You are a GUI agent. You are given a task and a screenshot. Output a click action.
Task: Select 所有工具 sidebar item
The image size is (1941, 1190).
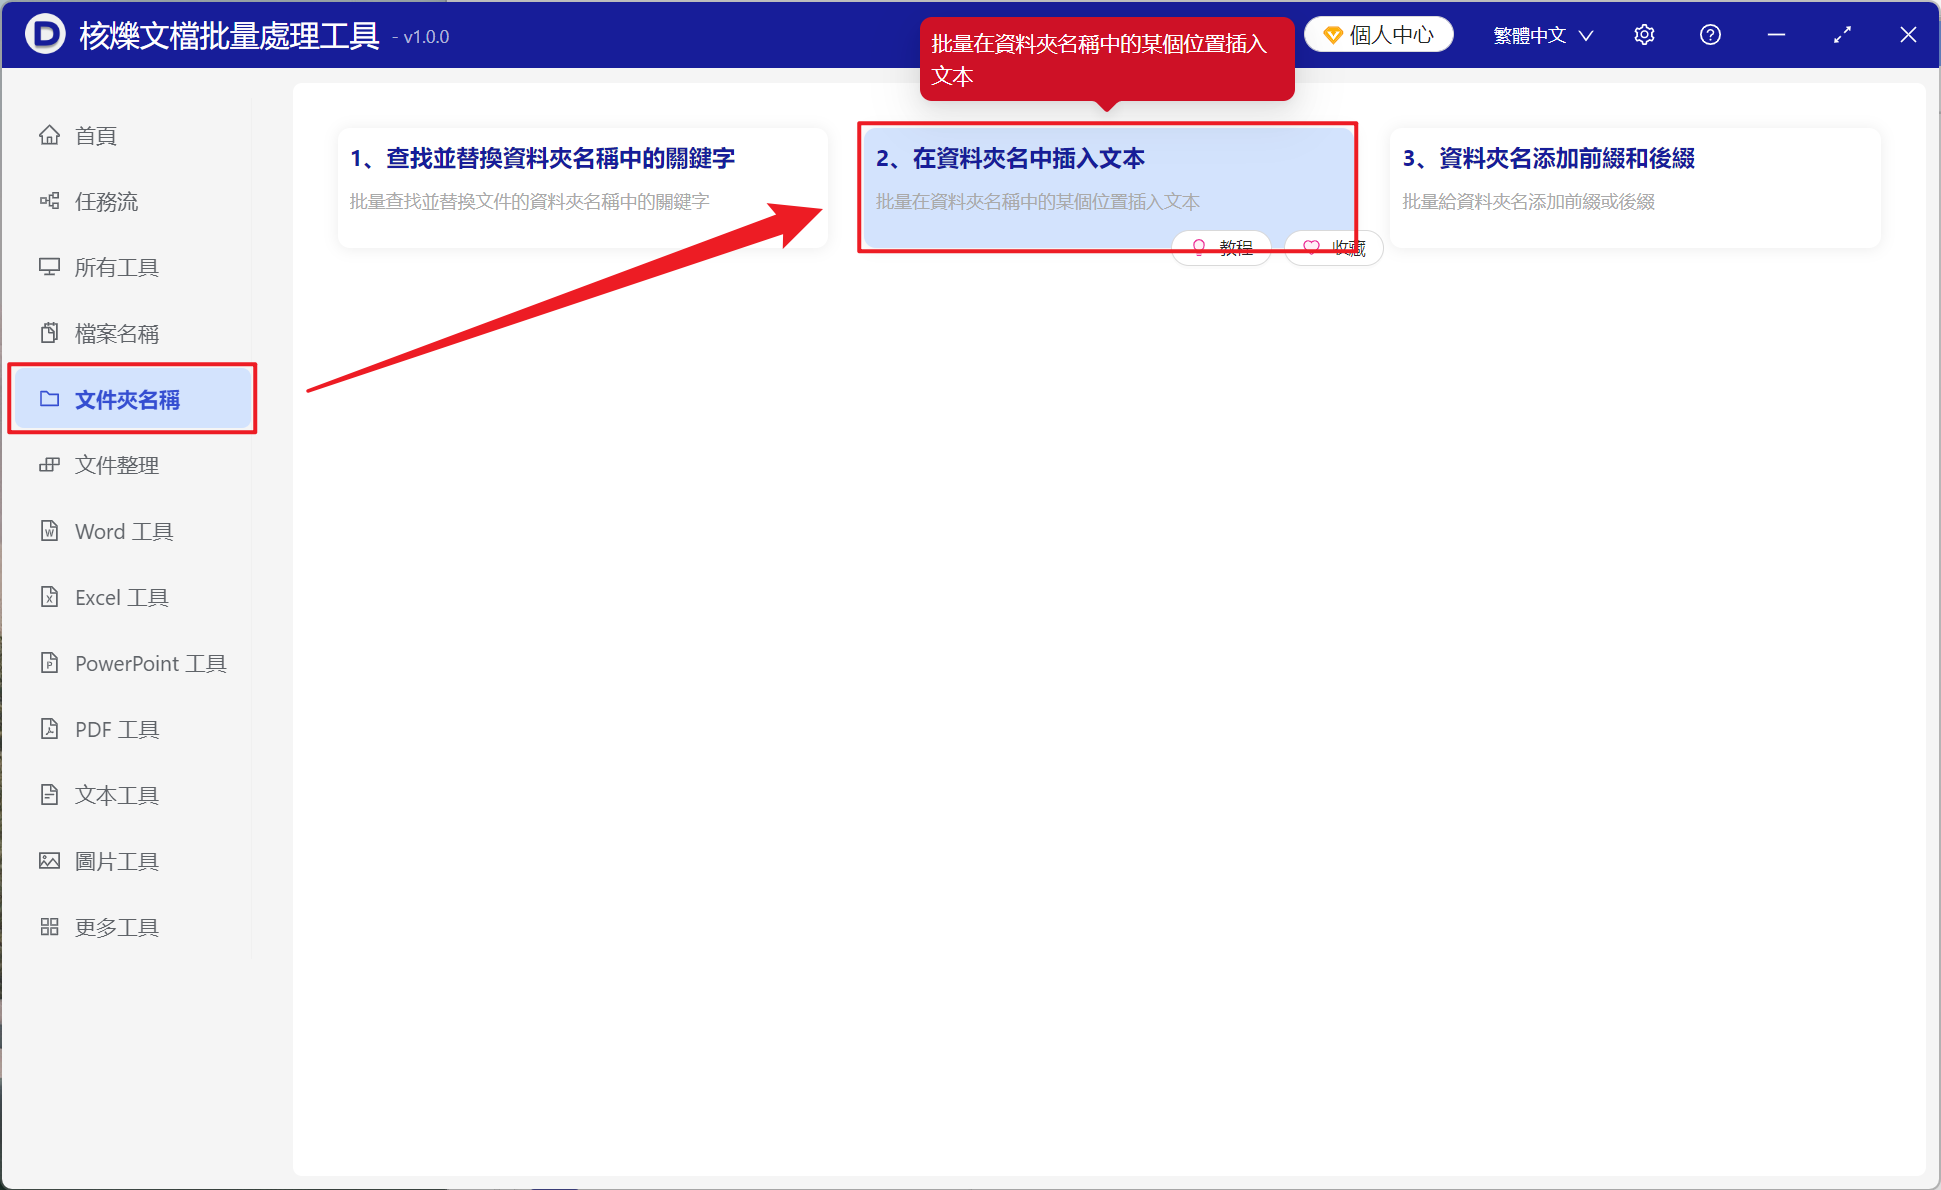132,267
